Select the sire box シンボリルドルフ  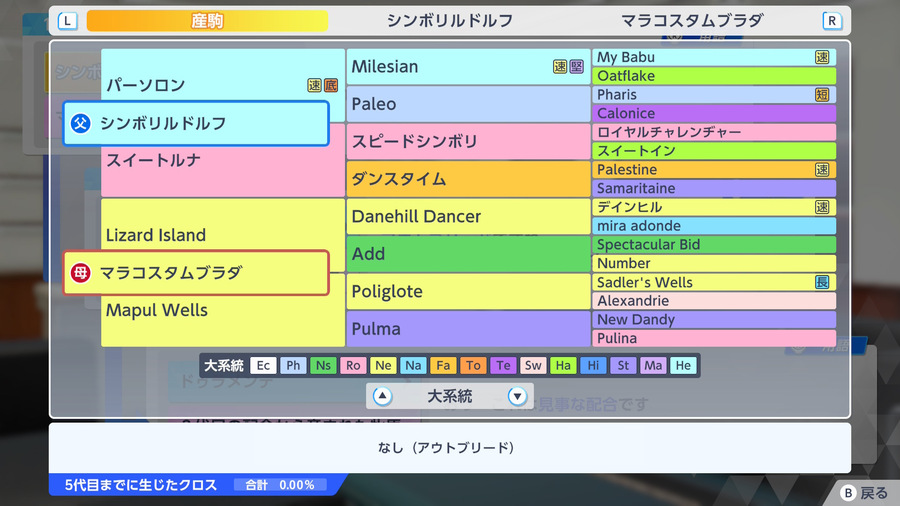(196, 123)
